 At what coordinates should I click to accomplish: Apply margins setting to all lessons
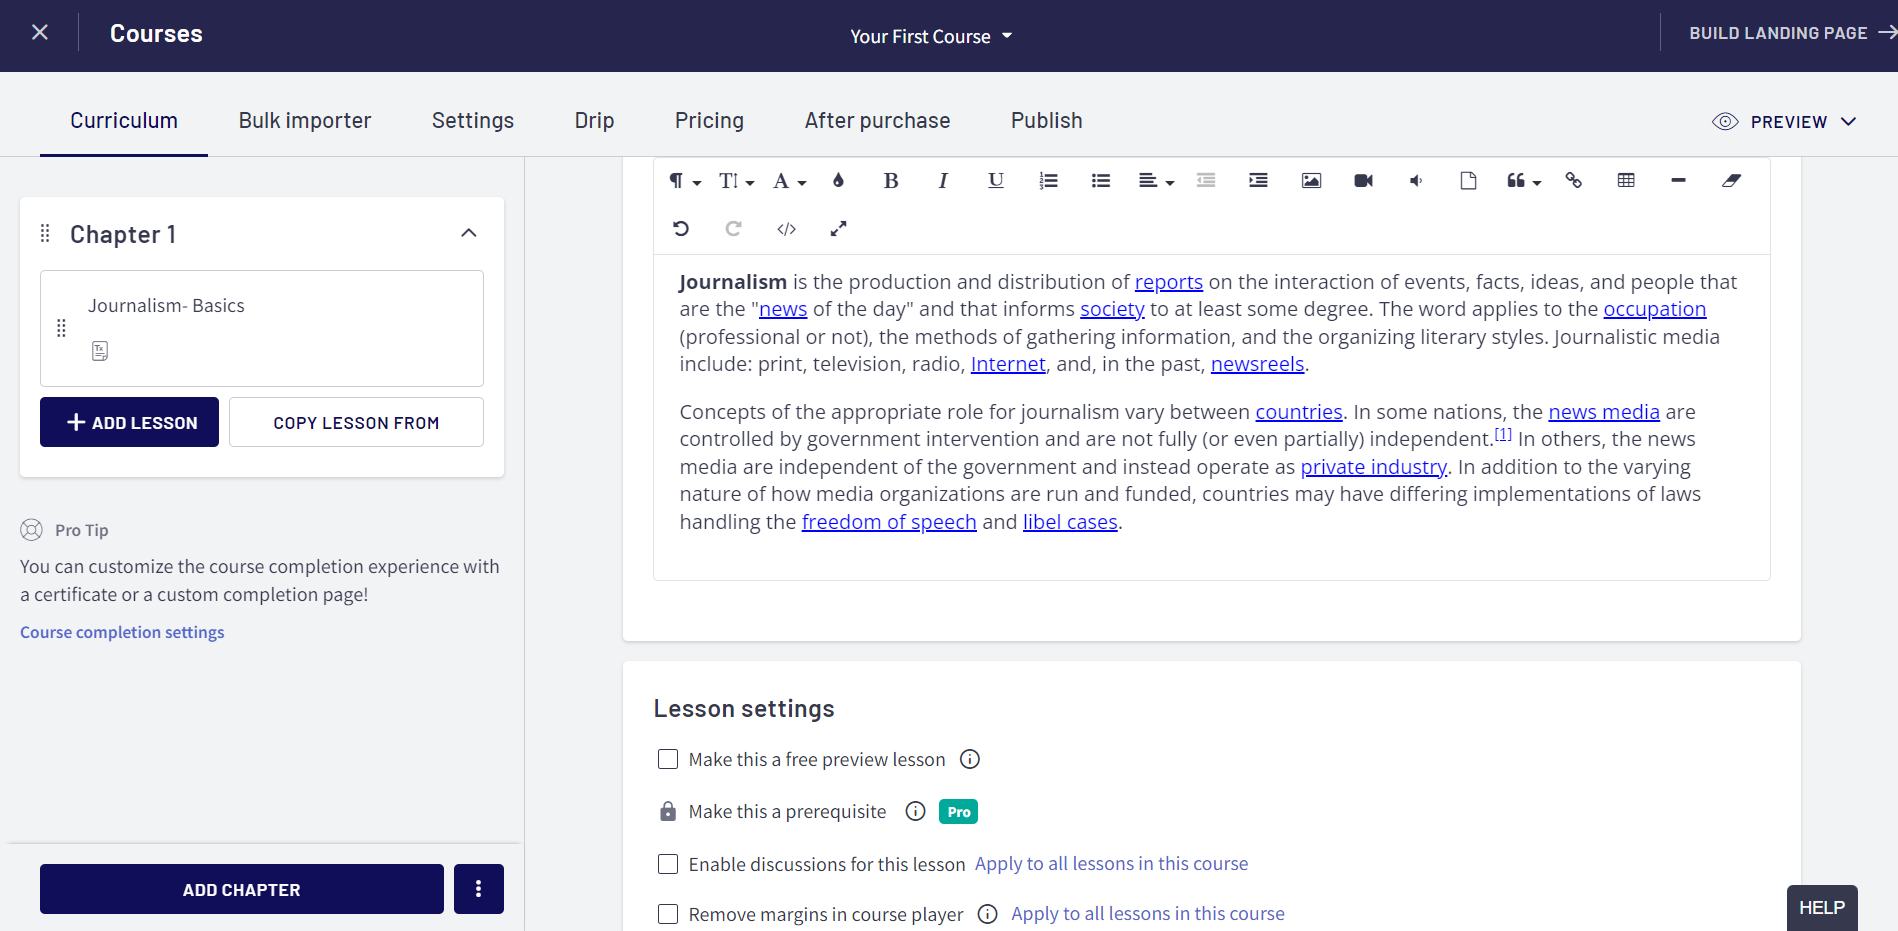pos(1147,914)
